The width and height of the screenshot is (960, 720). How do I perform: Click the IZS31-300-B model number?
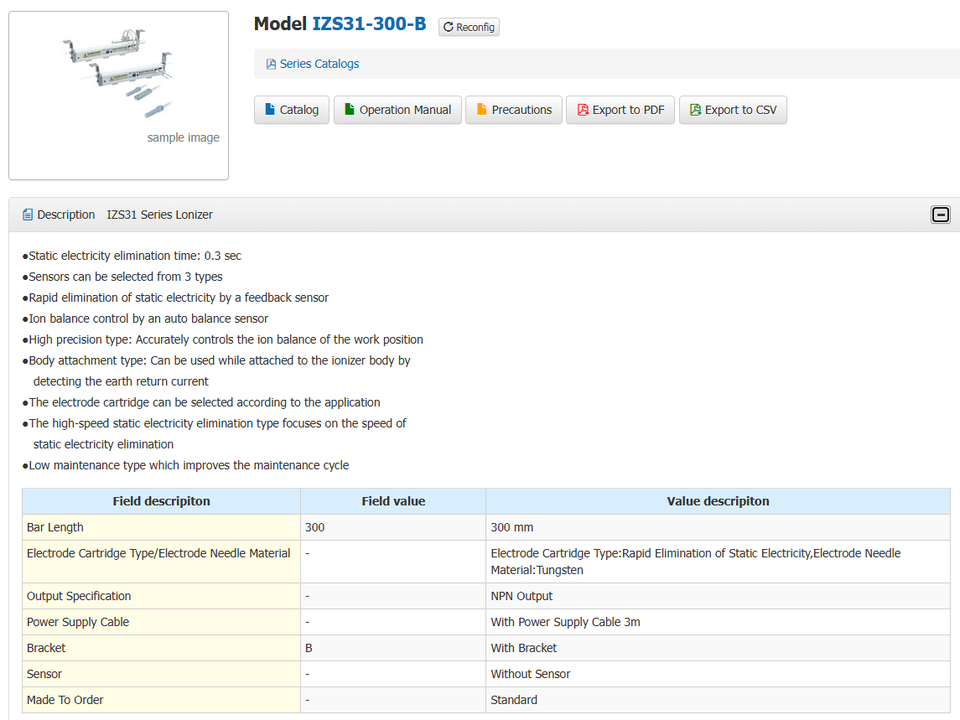pyautogui.click(x=369, y=24)
